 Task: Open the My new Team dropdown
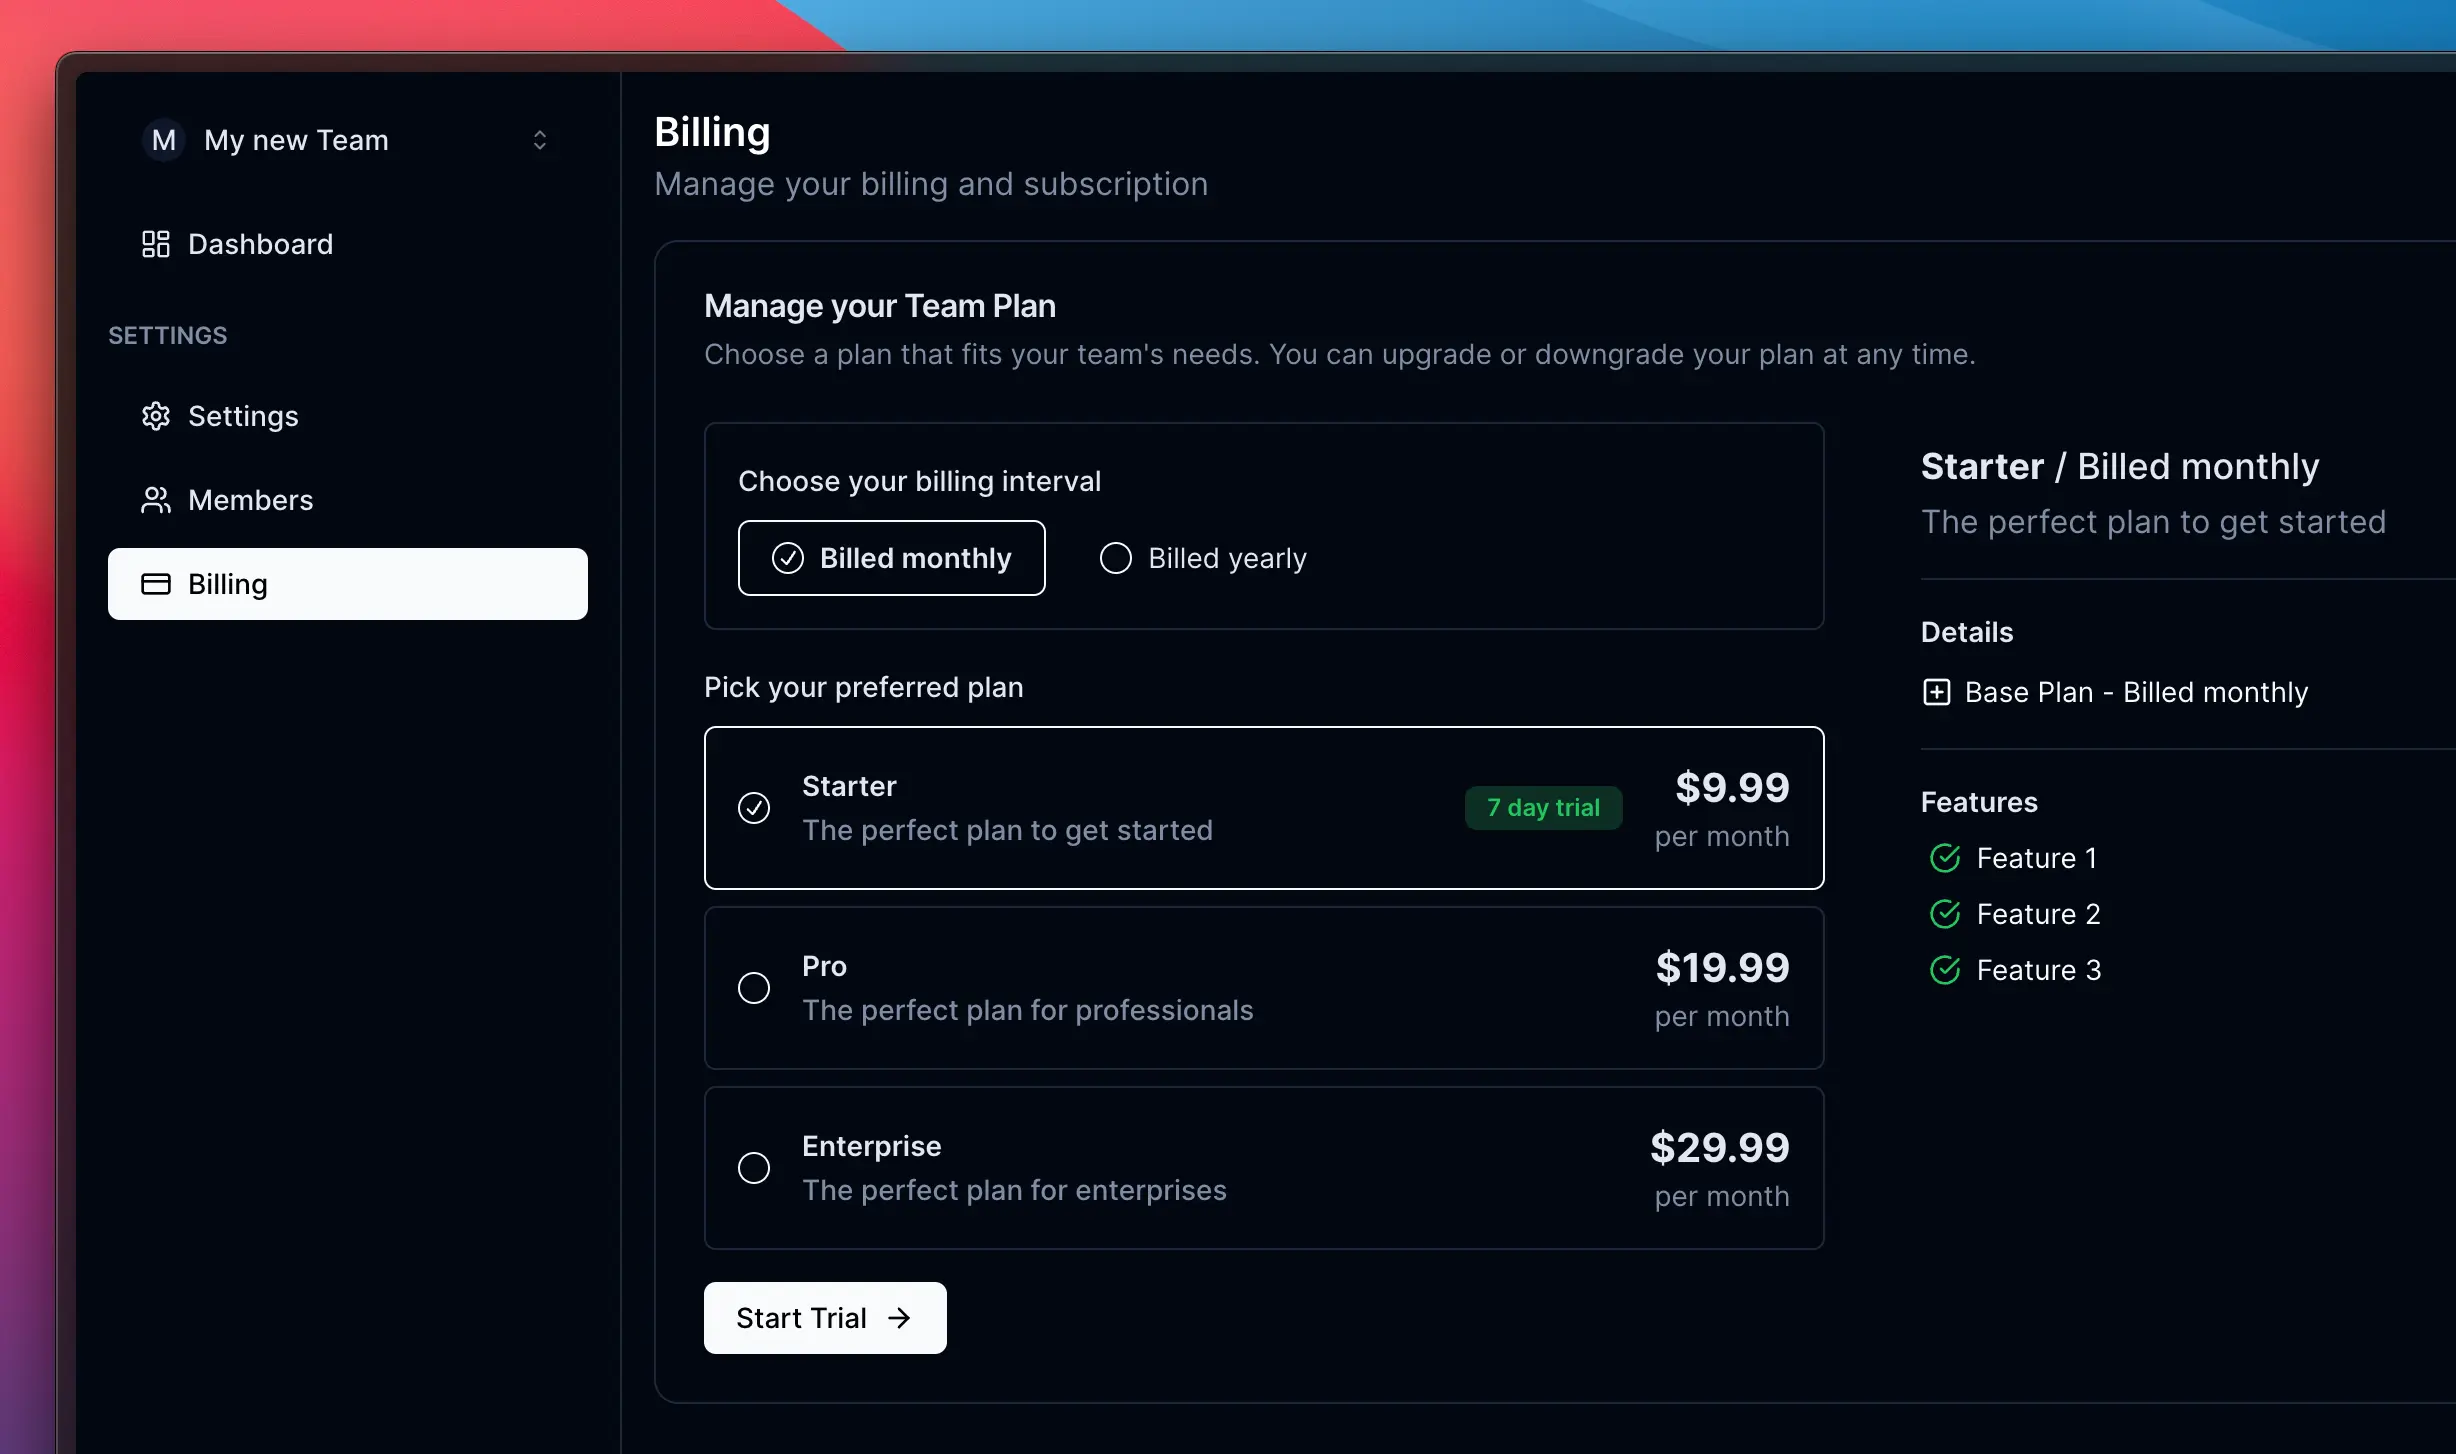point(296,140)
